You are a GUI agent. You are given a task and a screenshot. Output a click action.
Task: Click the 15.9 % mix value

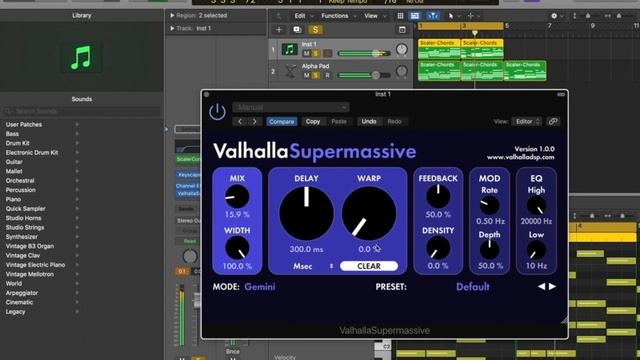click(237, 214)
